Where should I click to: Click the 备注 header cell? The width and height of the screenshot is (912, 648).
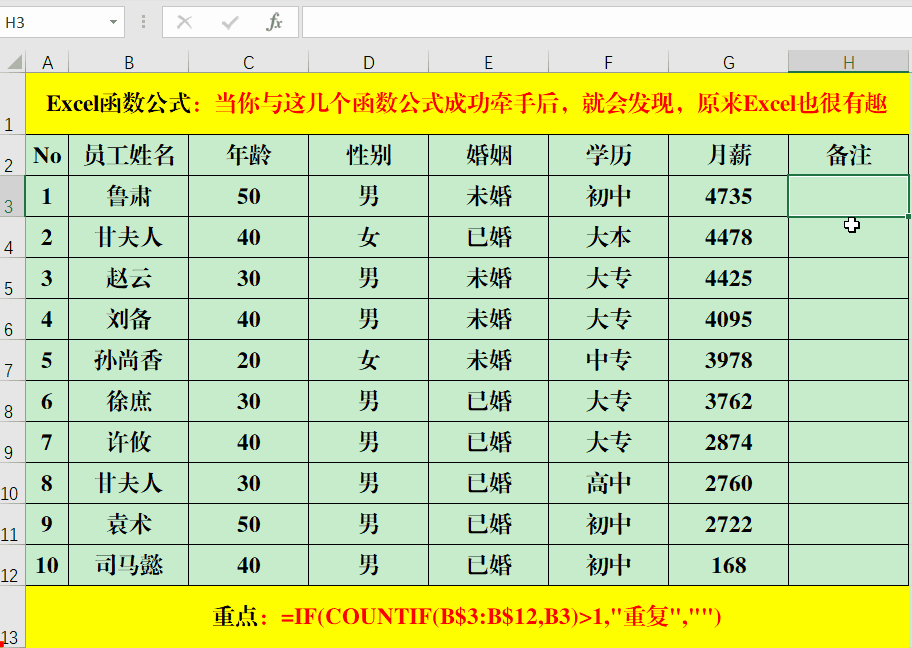(x=849, y=155)
